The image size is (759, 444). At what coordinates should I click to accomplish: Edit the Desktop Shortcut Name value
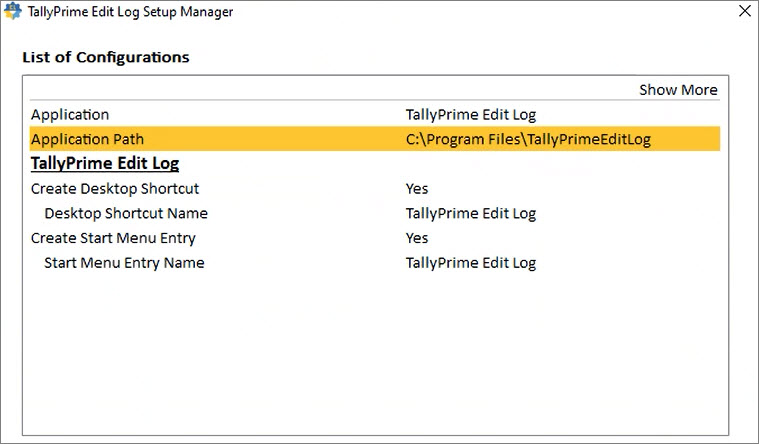pos(471,214)
